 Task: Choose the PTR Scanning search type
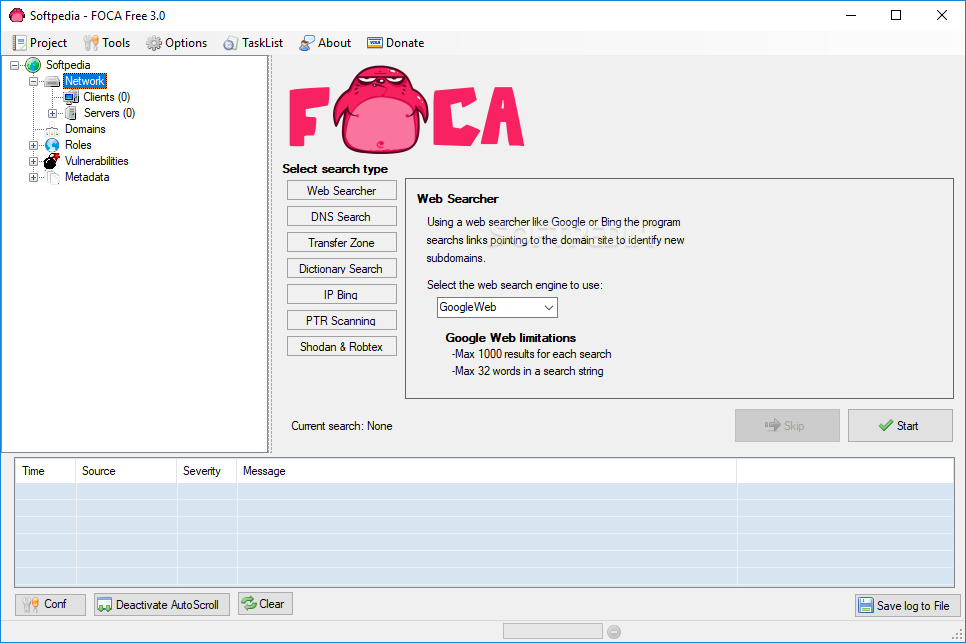click(342, 320)
